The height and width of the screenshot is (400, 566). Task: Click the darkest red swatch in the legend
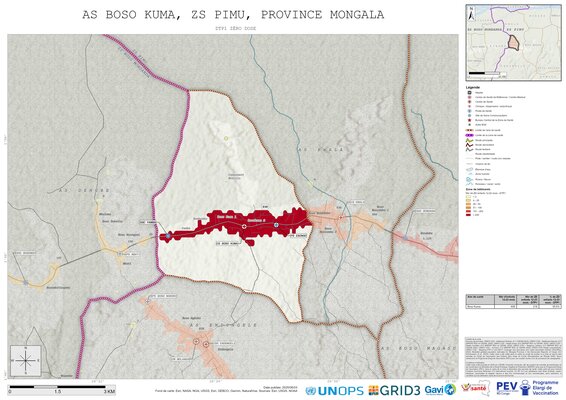(x=468, y=214)
